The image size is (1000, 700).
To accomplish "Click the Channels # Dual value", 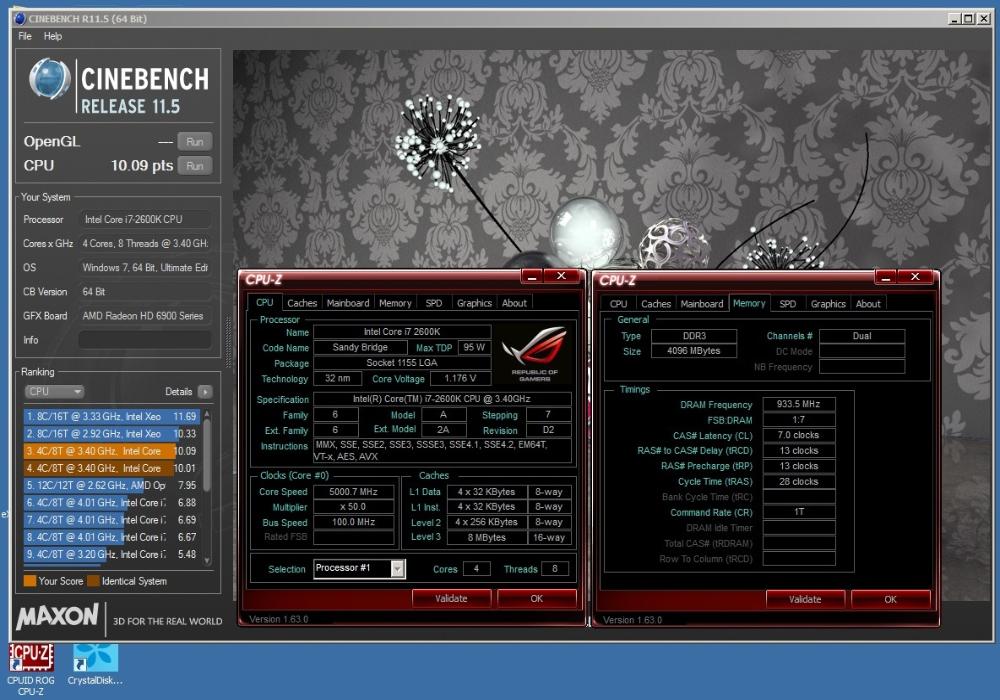I will [x=862, y=335].
